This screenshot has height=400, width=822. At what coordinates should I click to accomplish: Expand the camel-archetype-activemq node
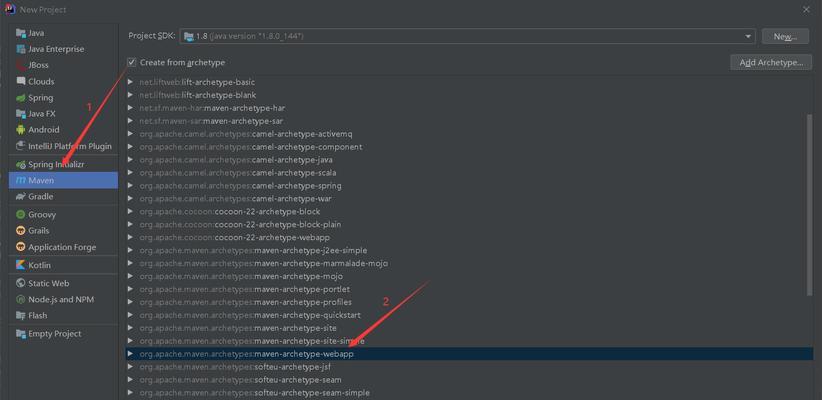(x=130, y=134)
